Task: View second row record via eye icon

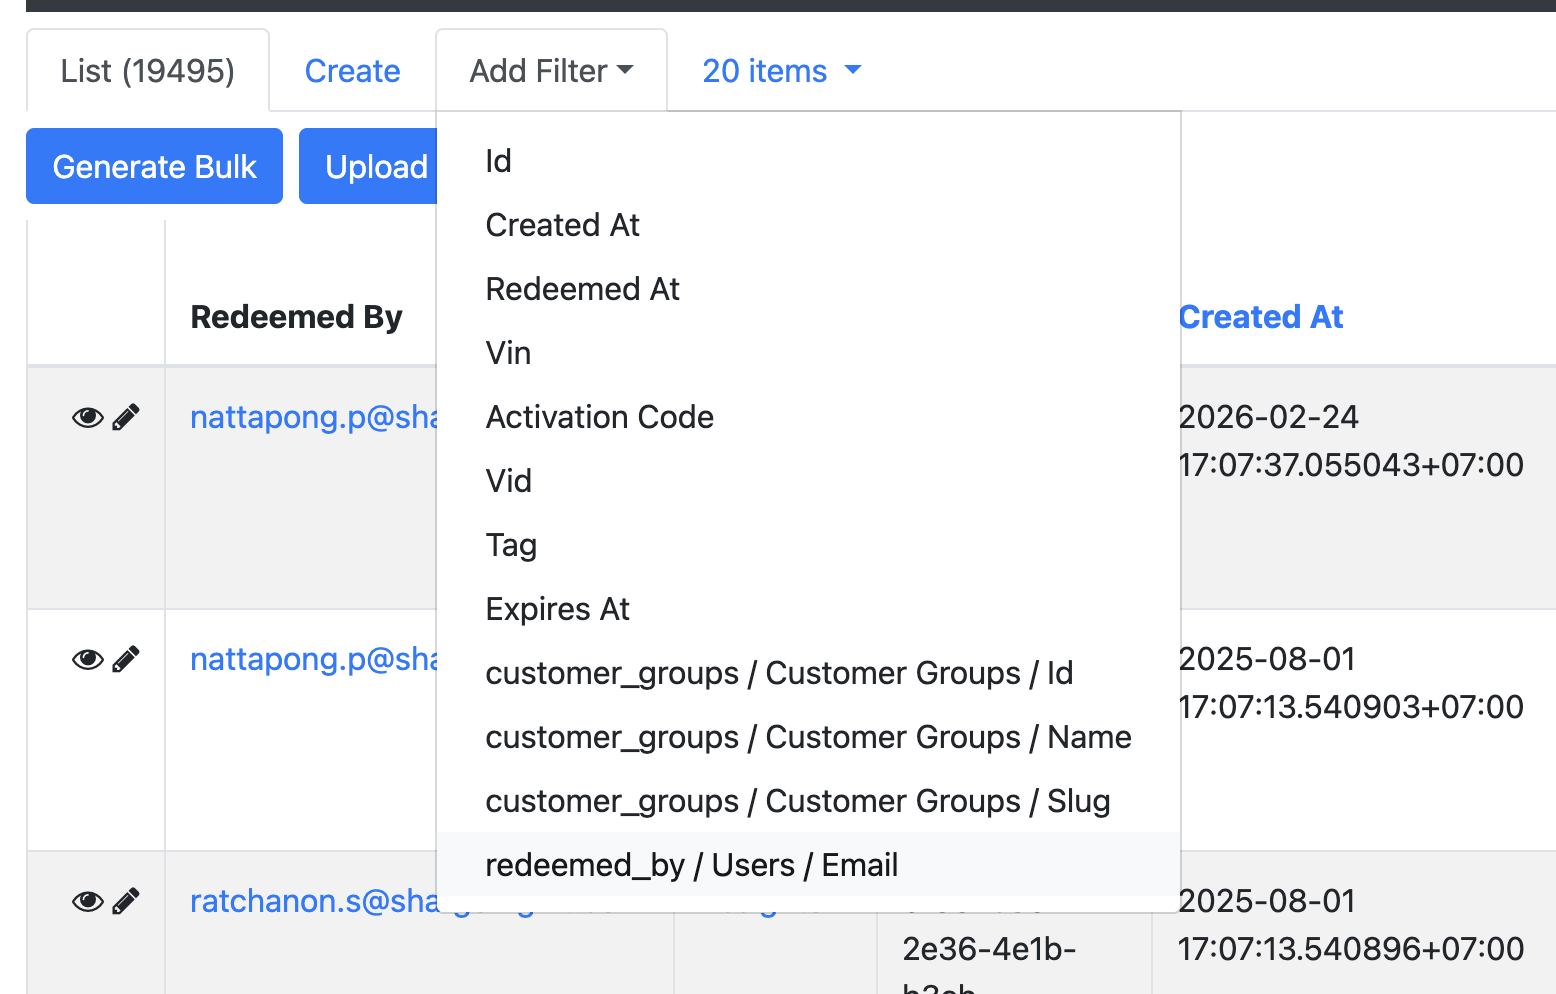Action: tap(88, 659)
